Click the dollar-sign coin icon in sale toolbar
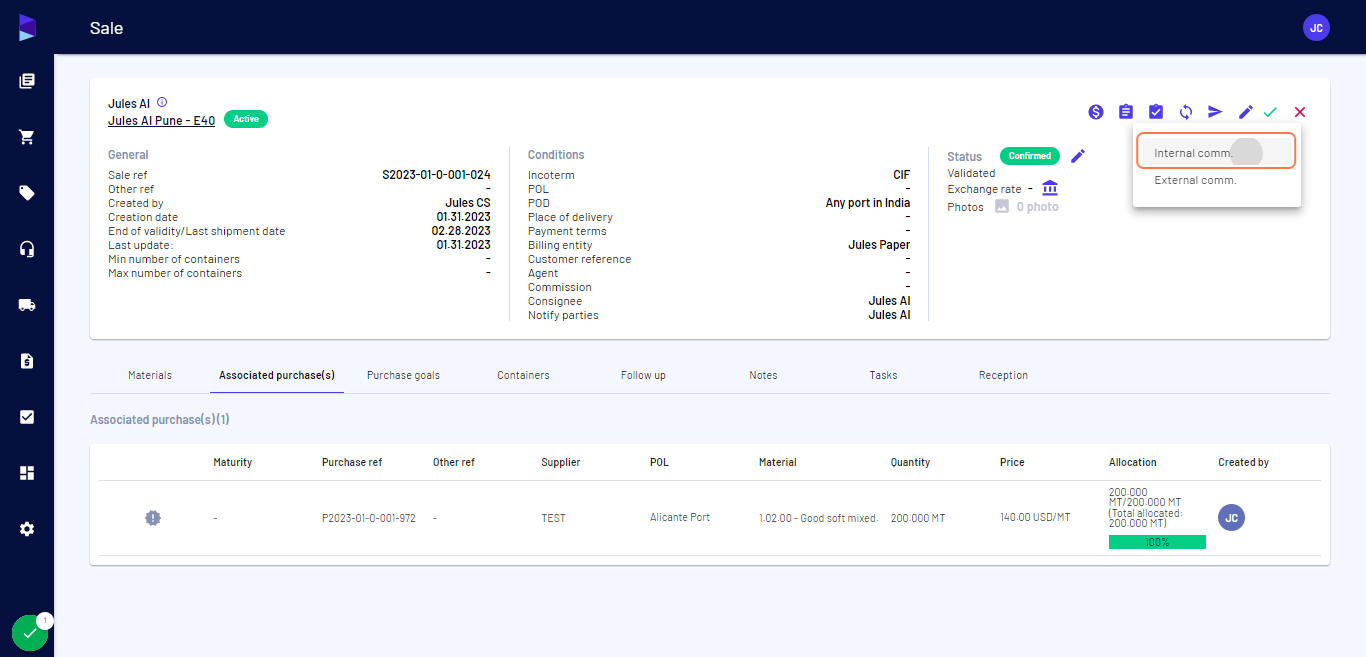The height and width of the screenshot is (657, 1366). click(1096, 112)
